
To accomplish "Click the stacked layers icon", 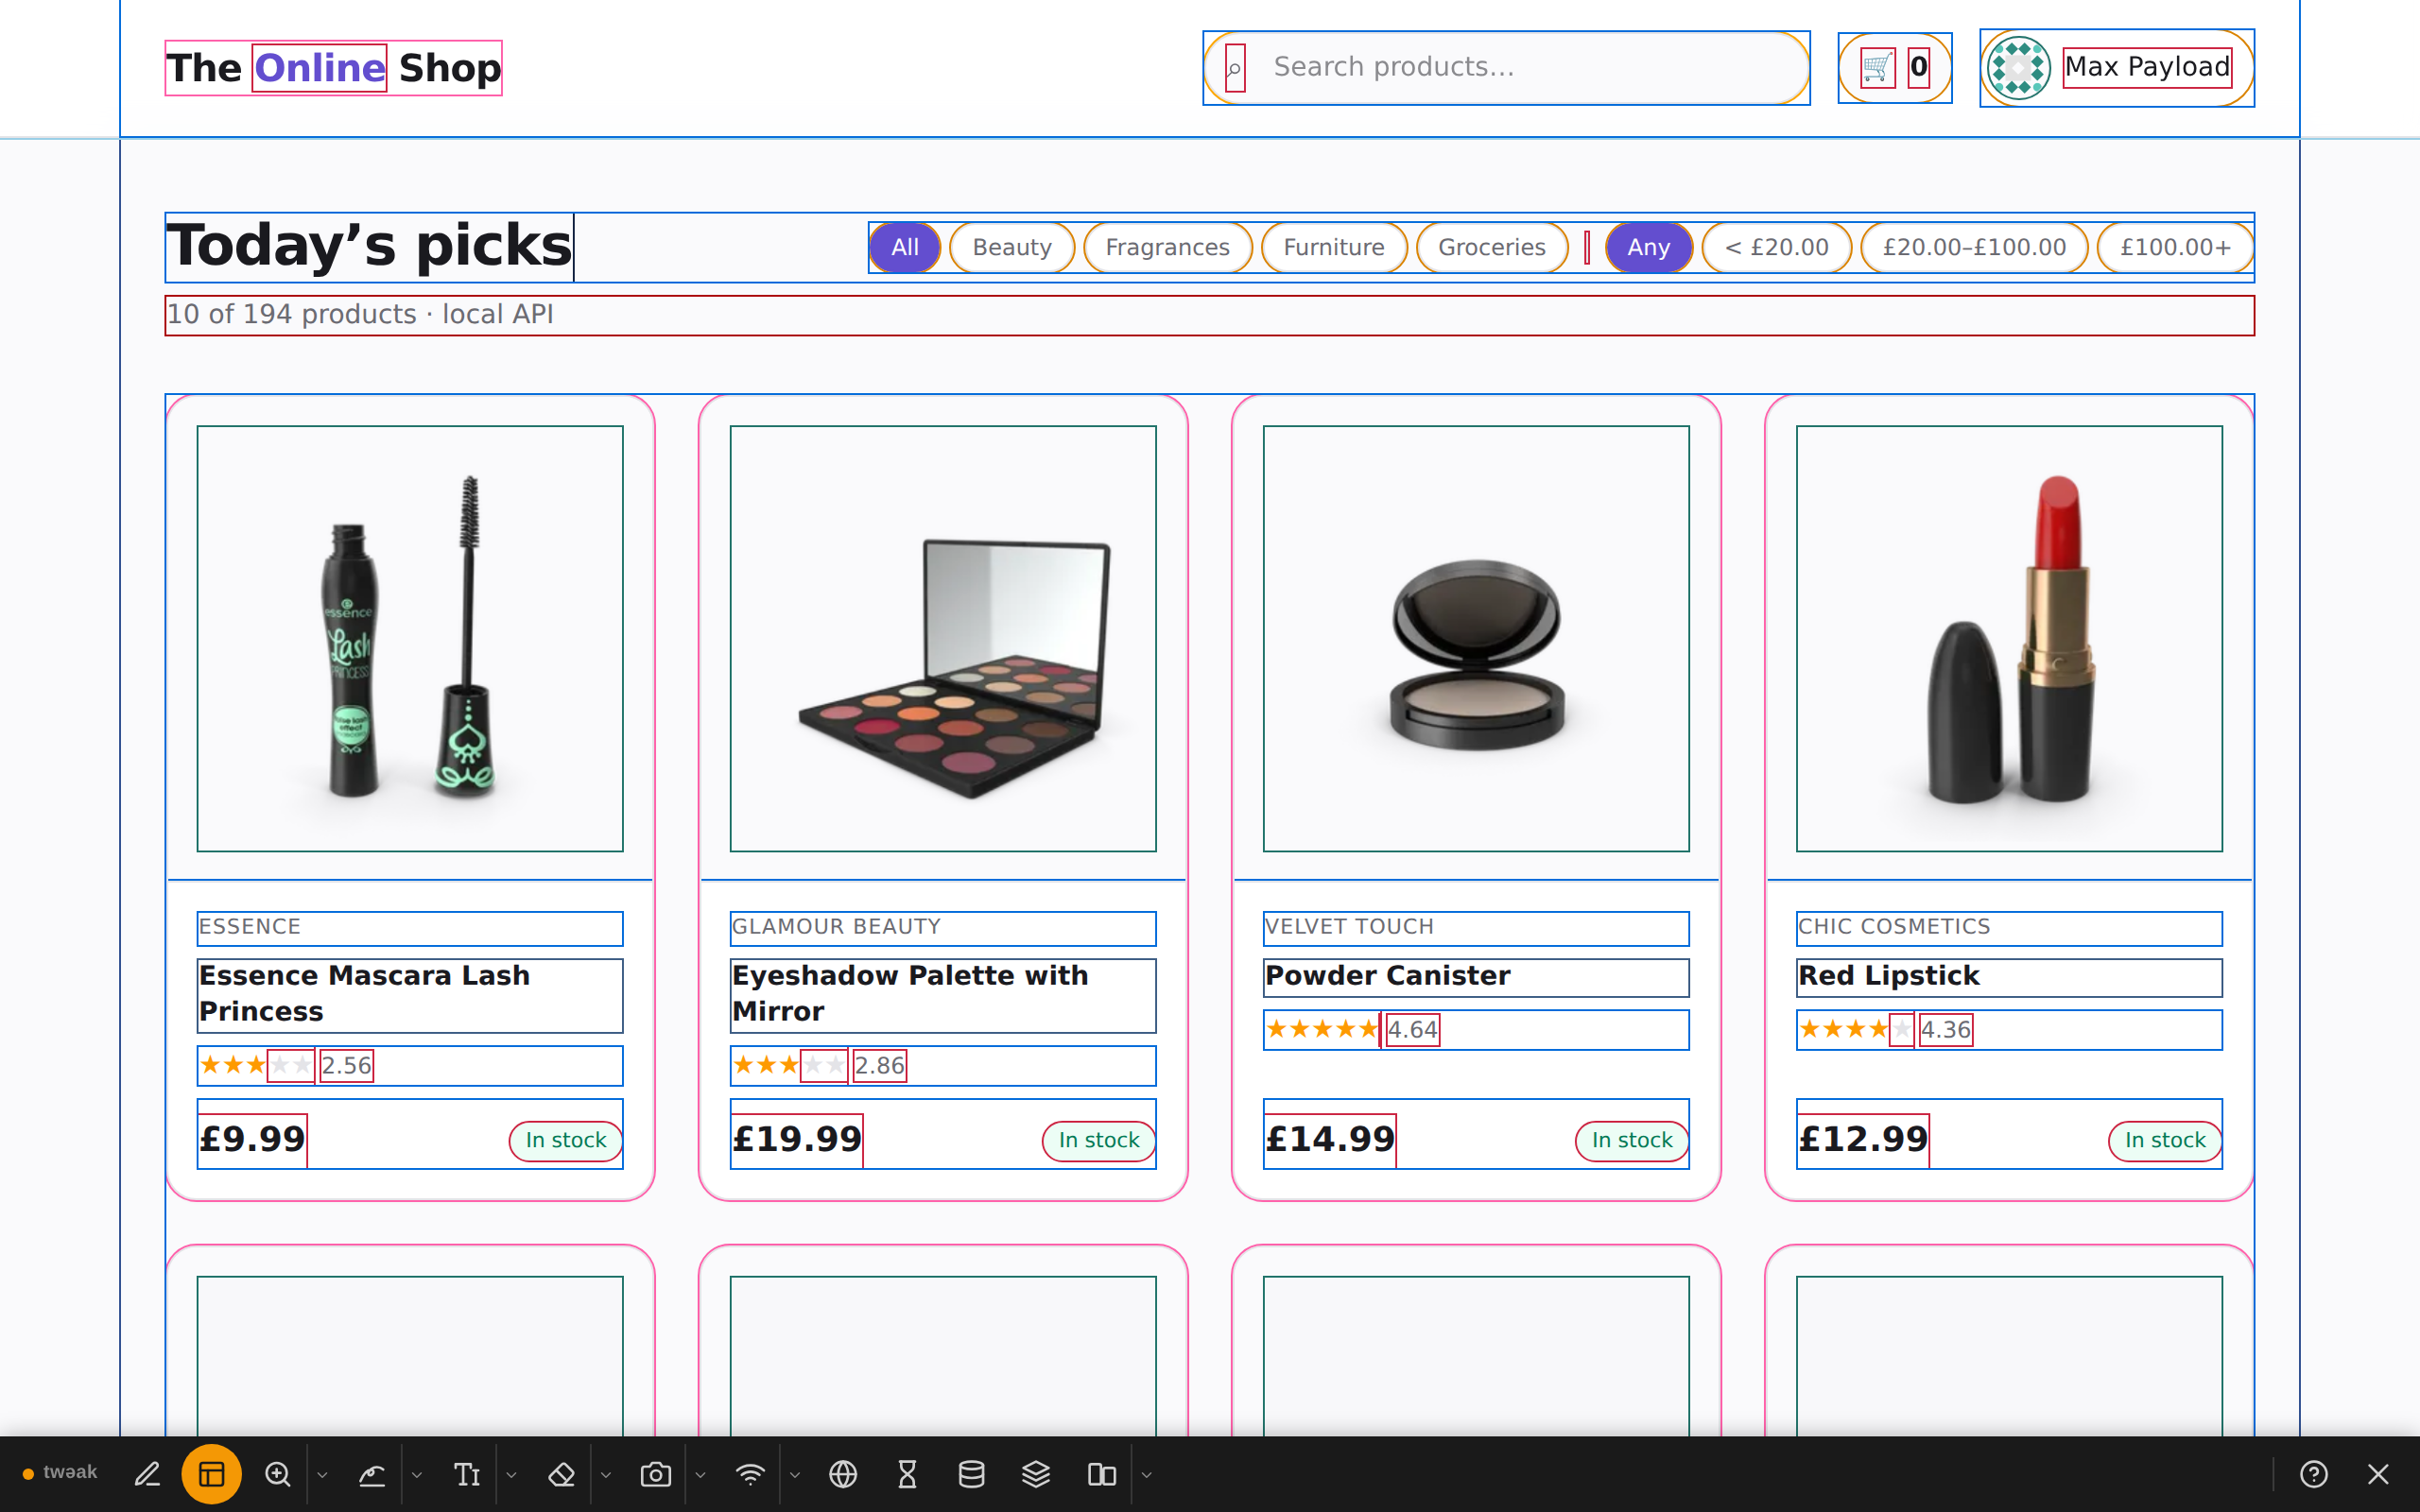I will pos(1036,1474).
